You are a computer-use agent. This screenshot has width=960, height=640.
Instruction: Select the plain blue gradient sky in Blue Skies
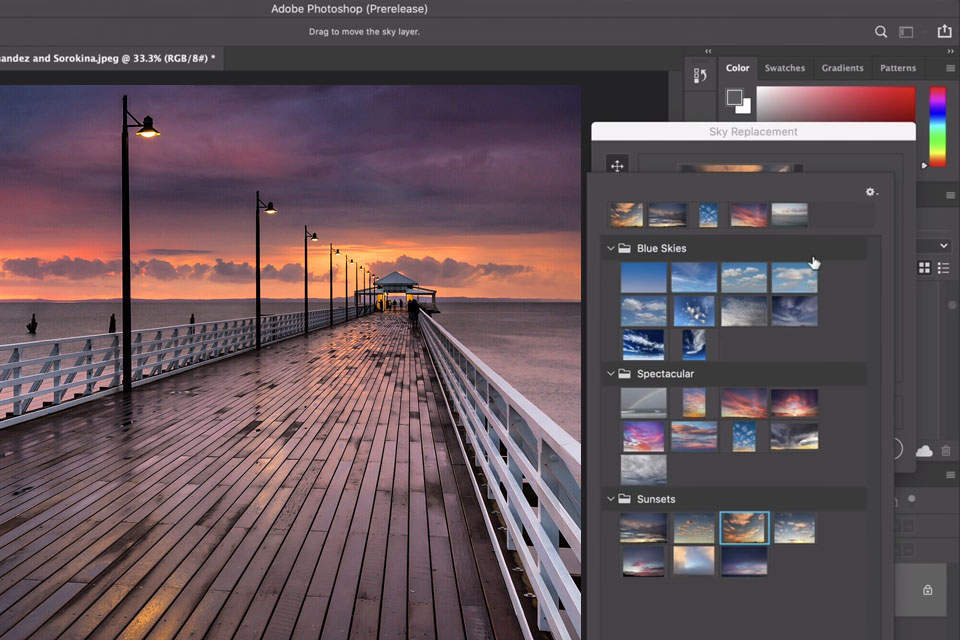[643, 277]
